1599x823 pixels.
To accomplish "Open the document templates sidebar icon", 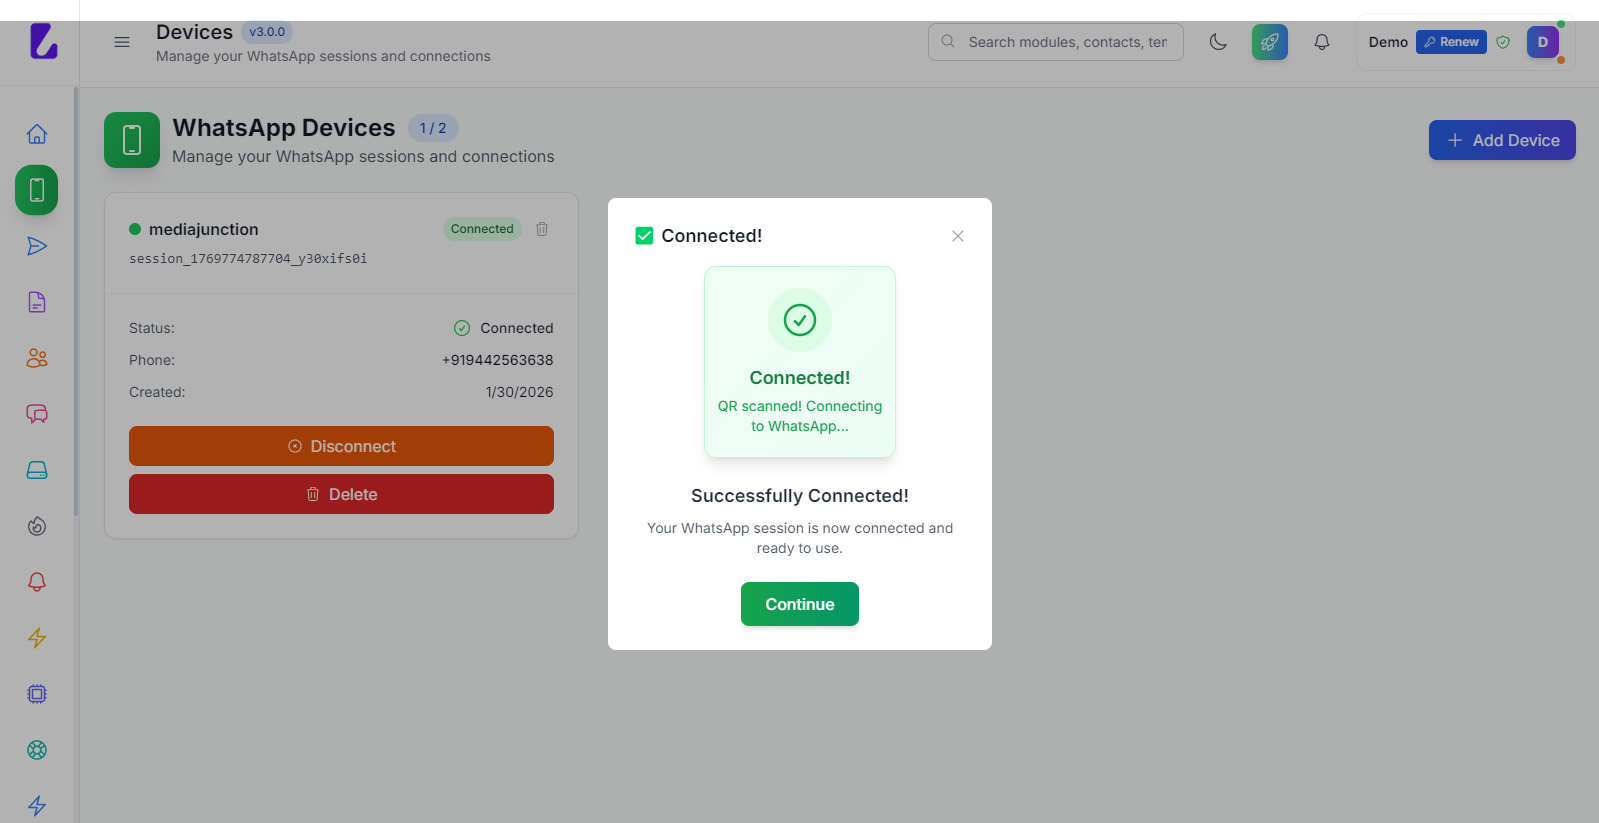I will click(37, 302).
